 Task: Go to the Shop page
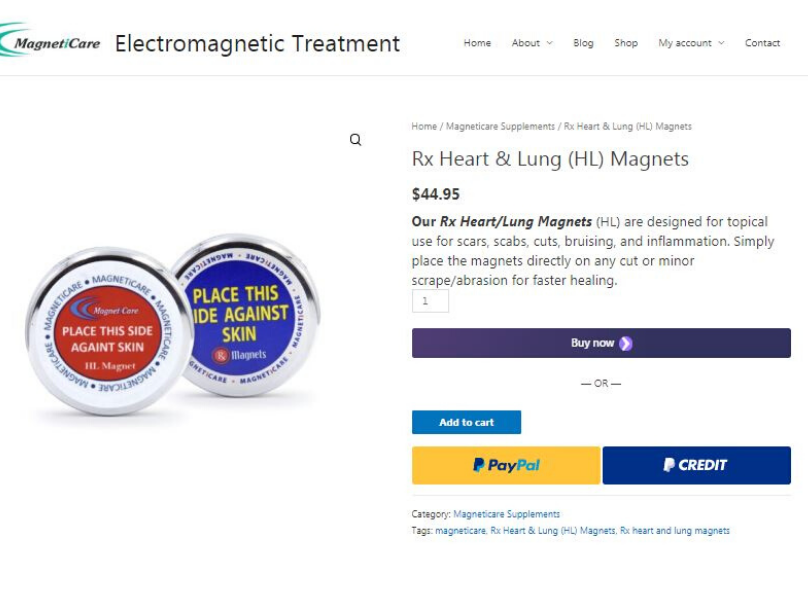[x=626, y=43]
